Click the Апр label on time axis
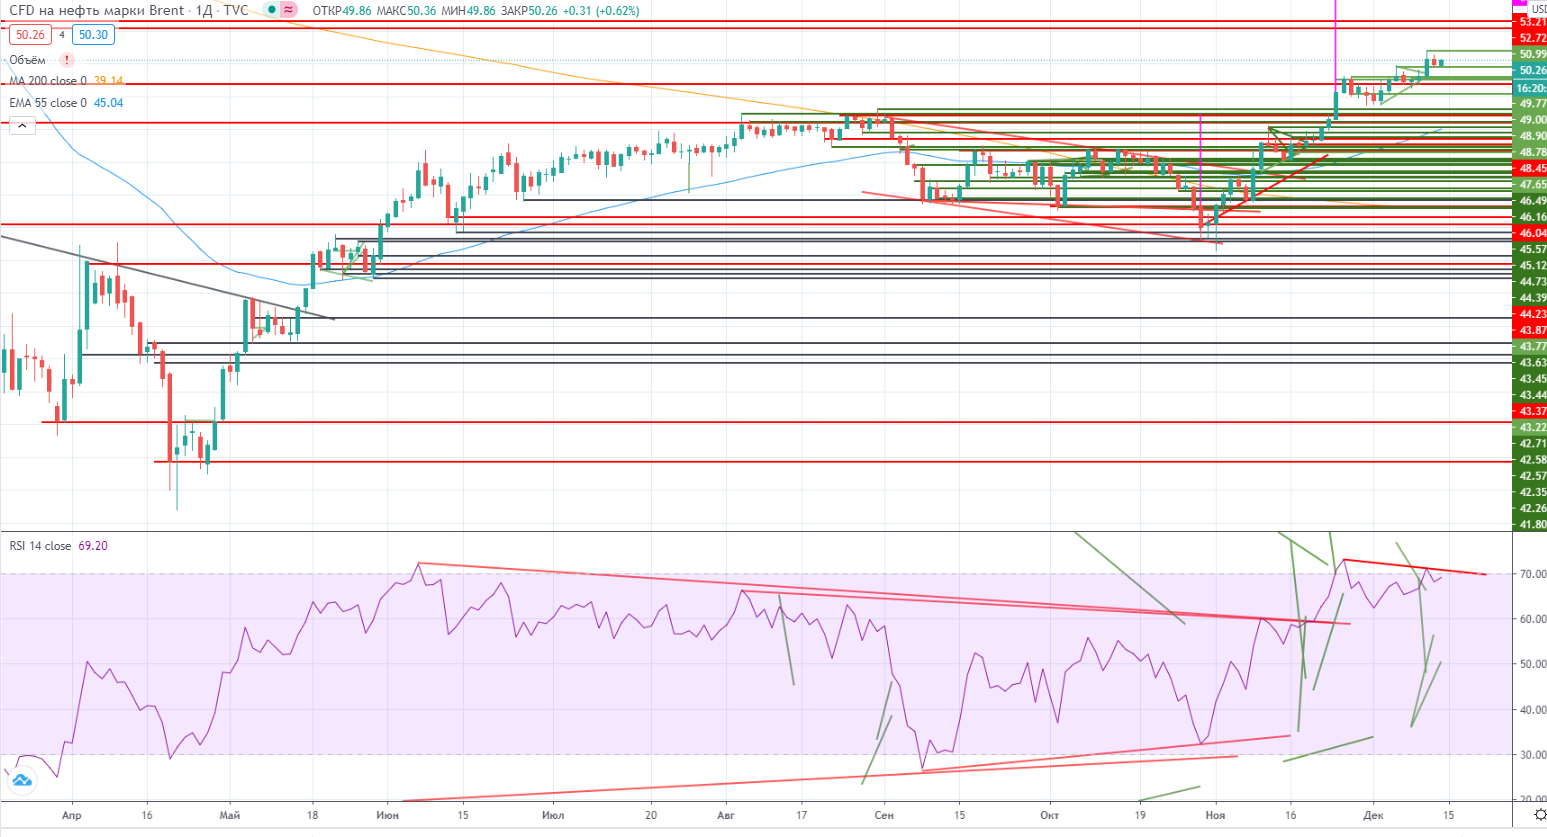 [71, 815]
